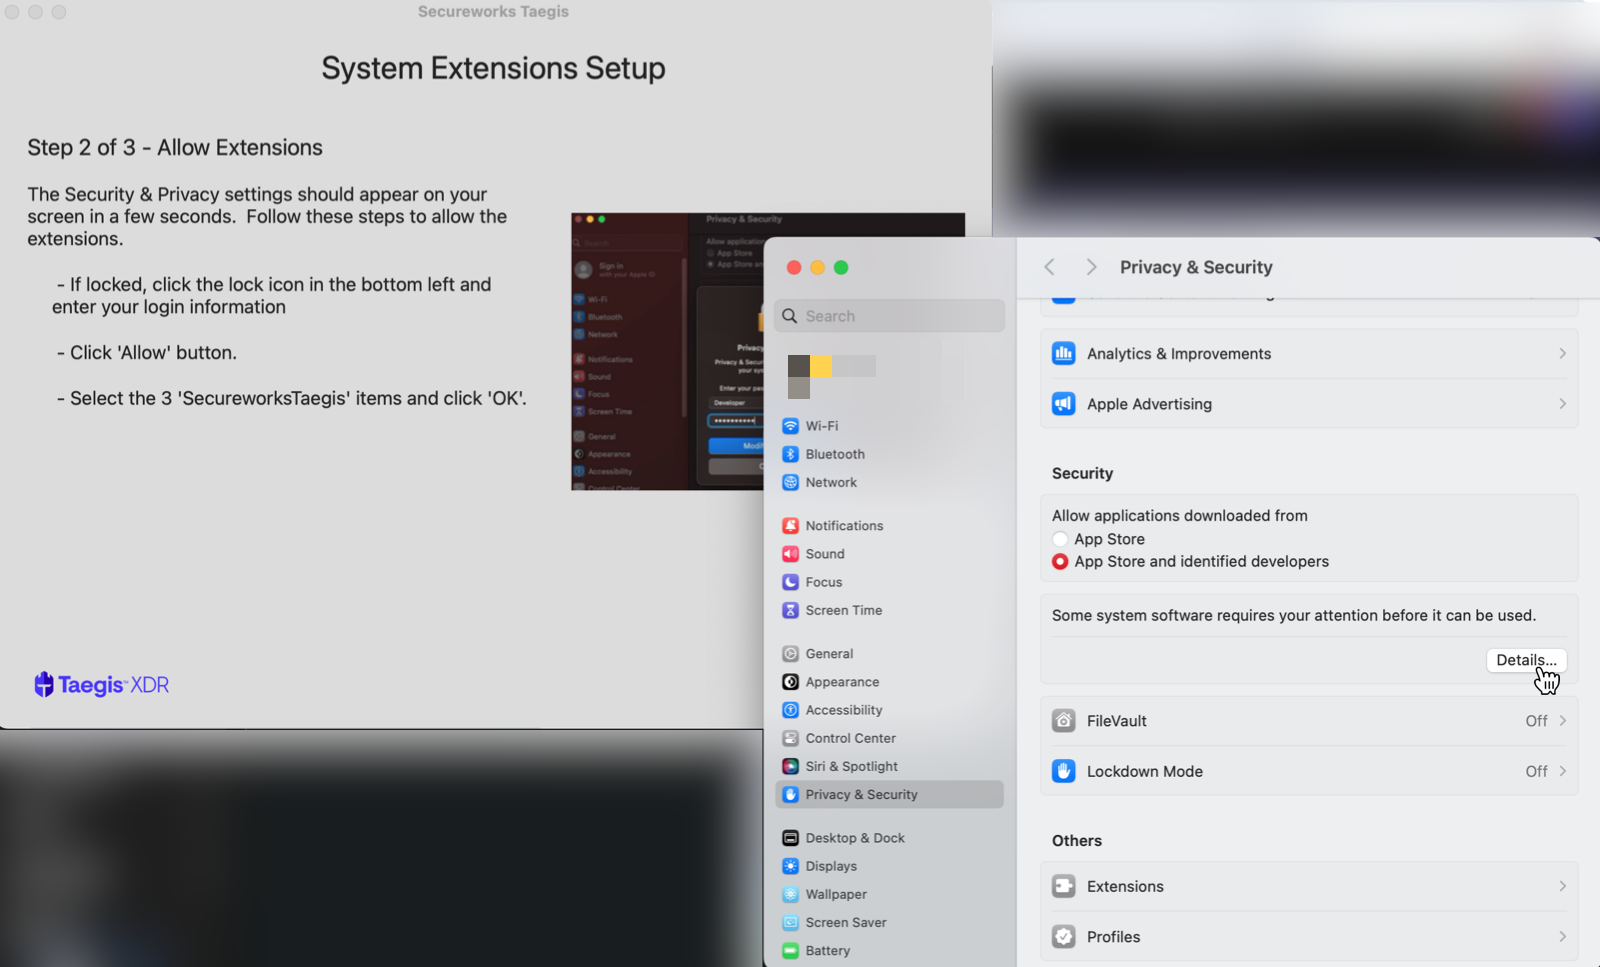Click the Profiles checkmark badge icon
Screen dimensions: 1600x967
(x=1063, y=937)
